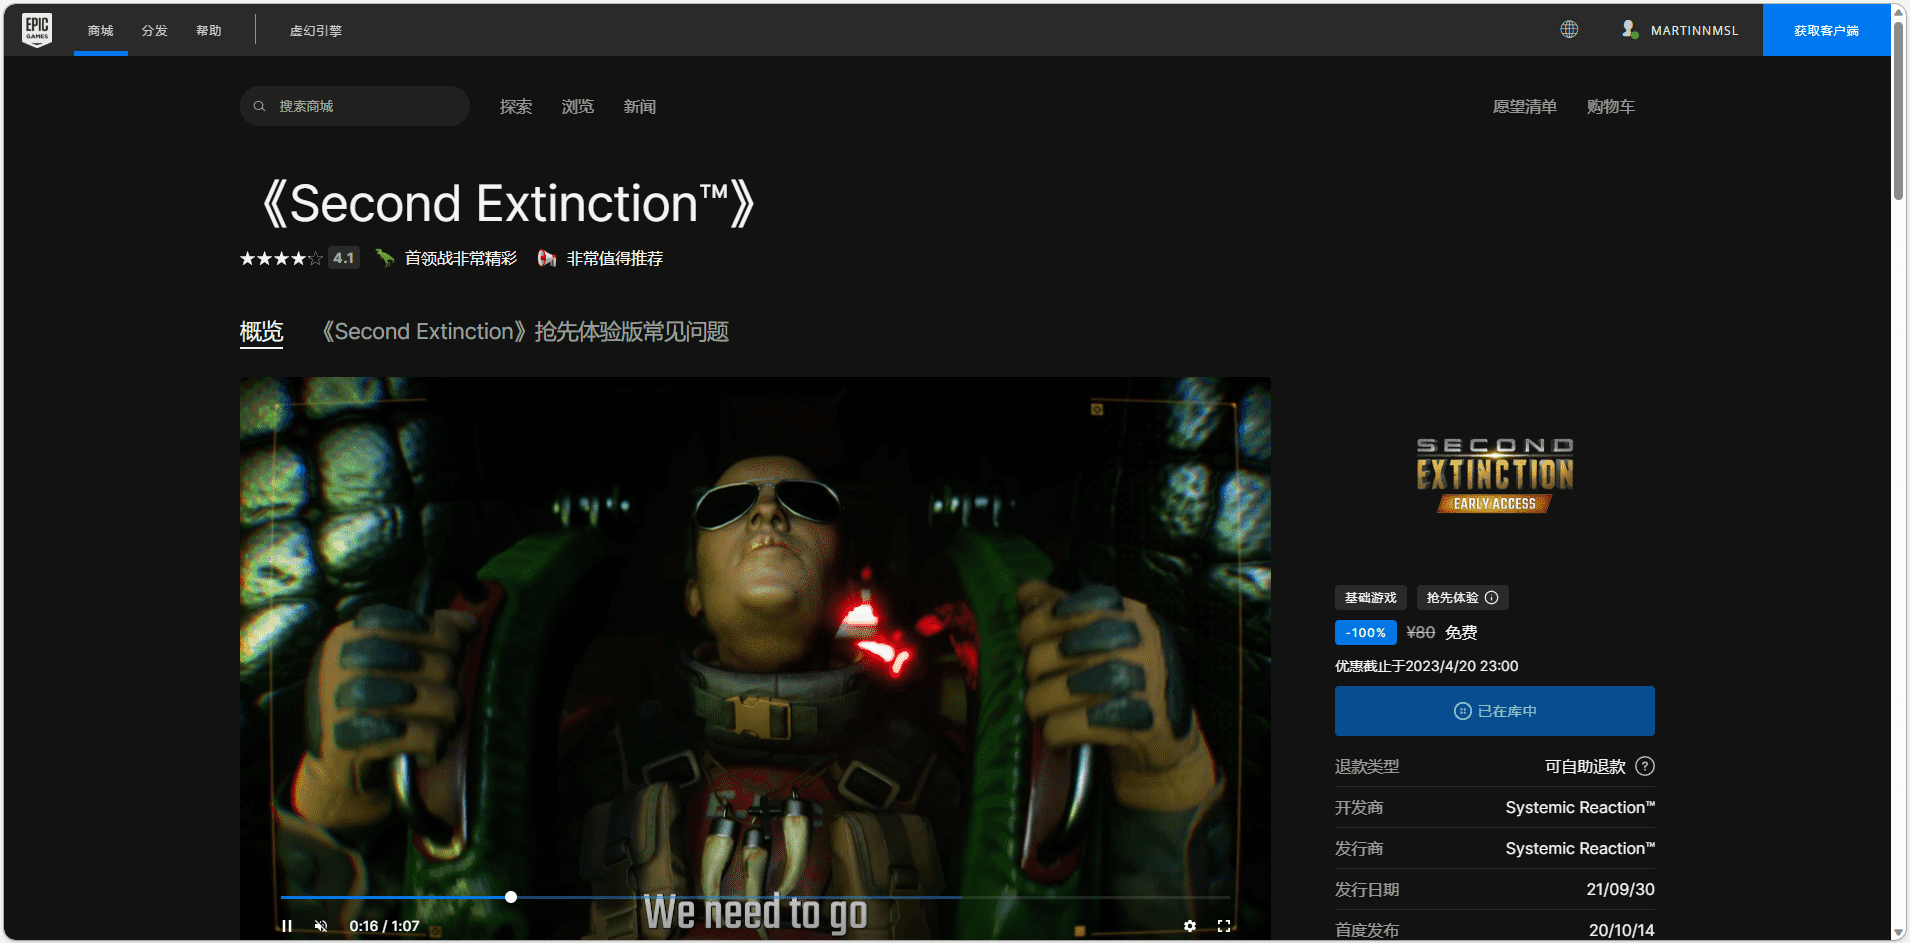Click the 0:16 / 1:07 timestamp
This screenshot has width=1910, height=943.
384,926
